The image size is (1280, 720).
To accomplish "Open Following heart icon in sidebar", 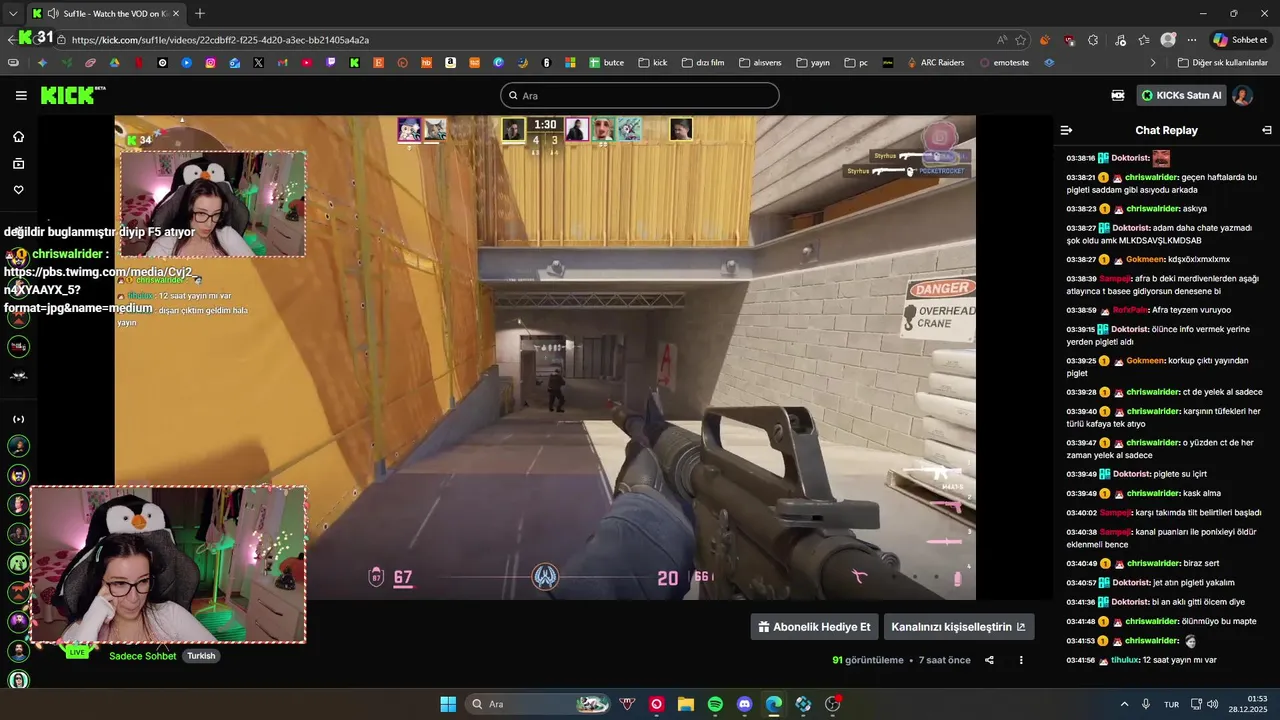I will [x=18, y=190].
